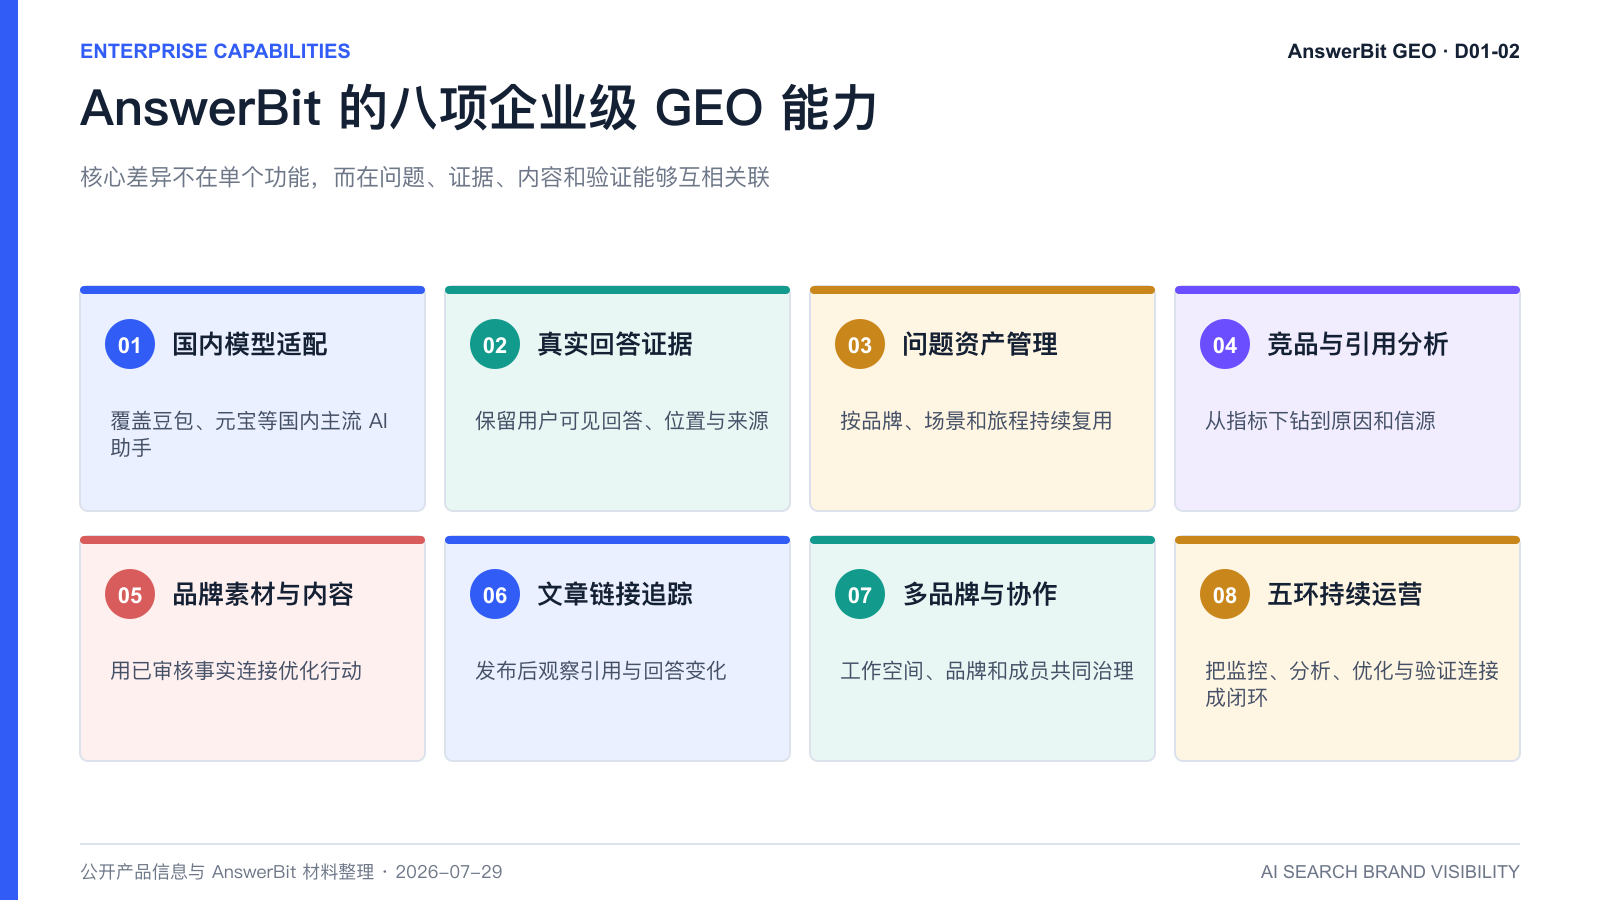
Task: Click the orange 08 number badge
Action: tap(1225, 594)
